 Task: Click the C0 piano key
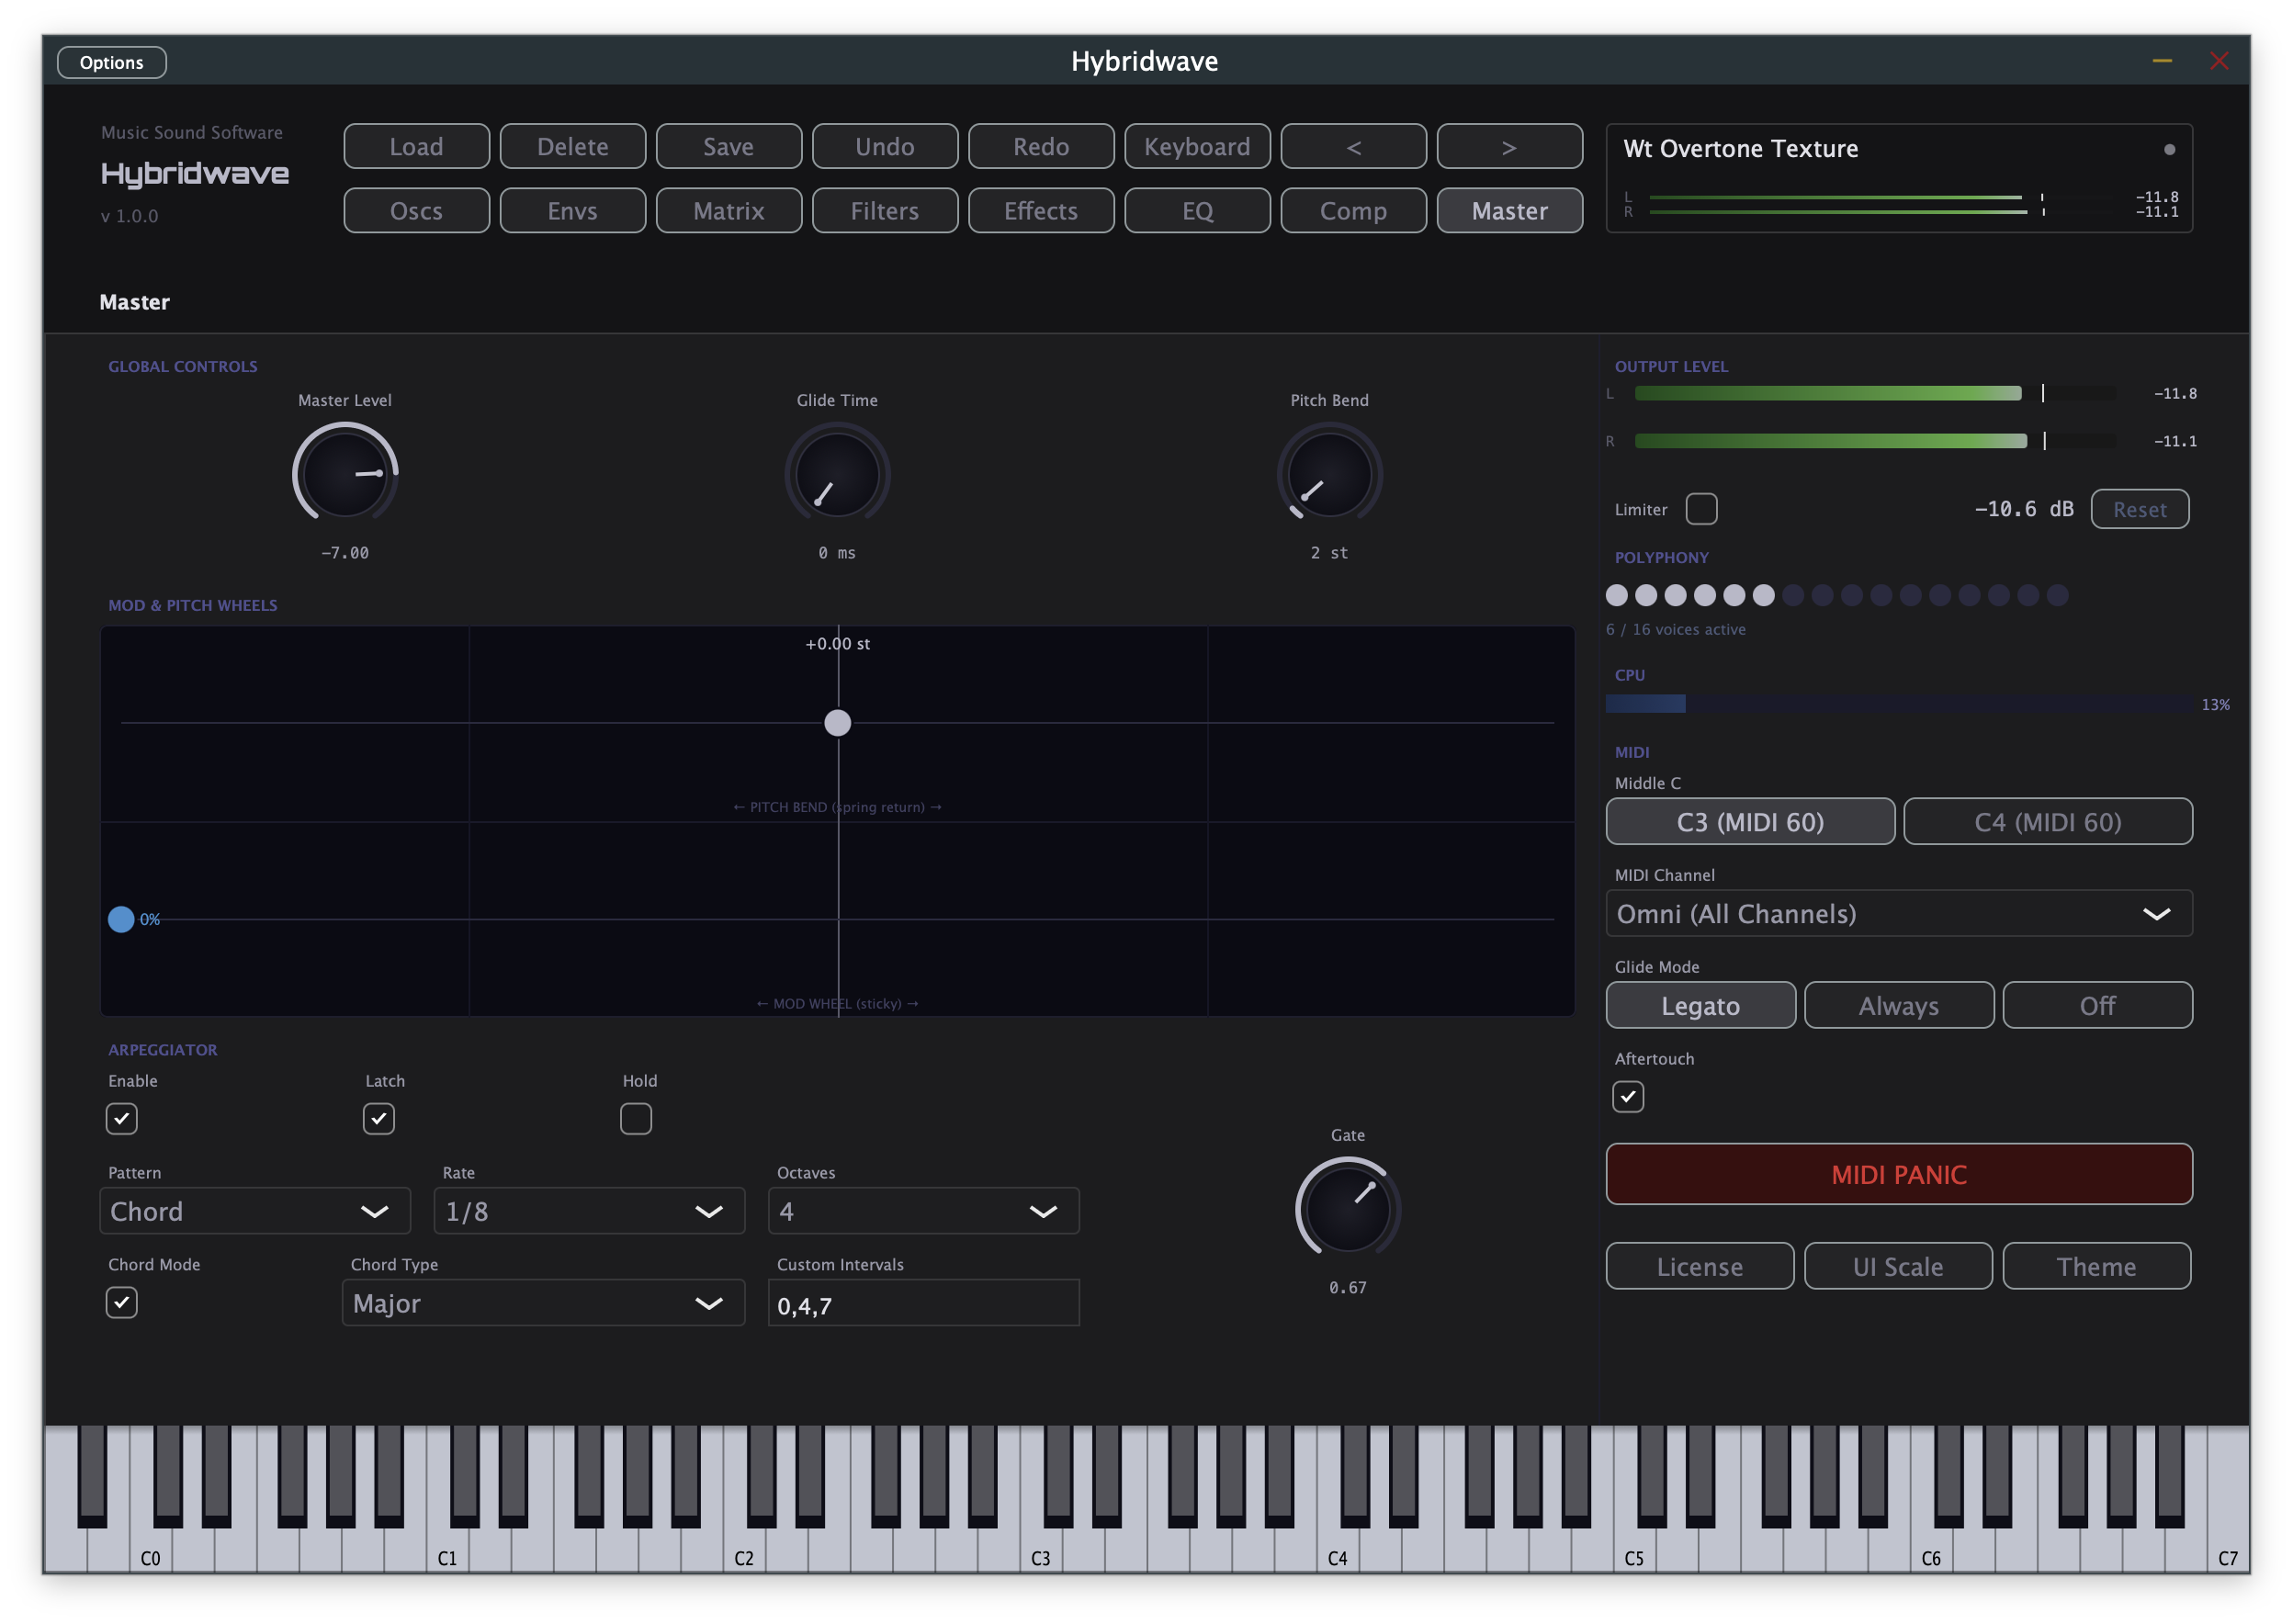(x=151, y=1550)
